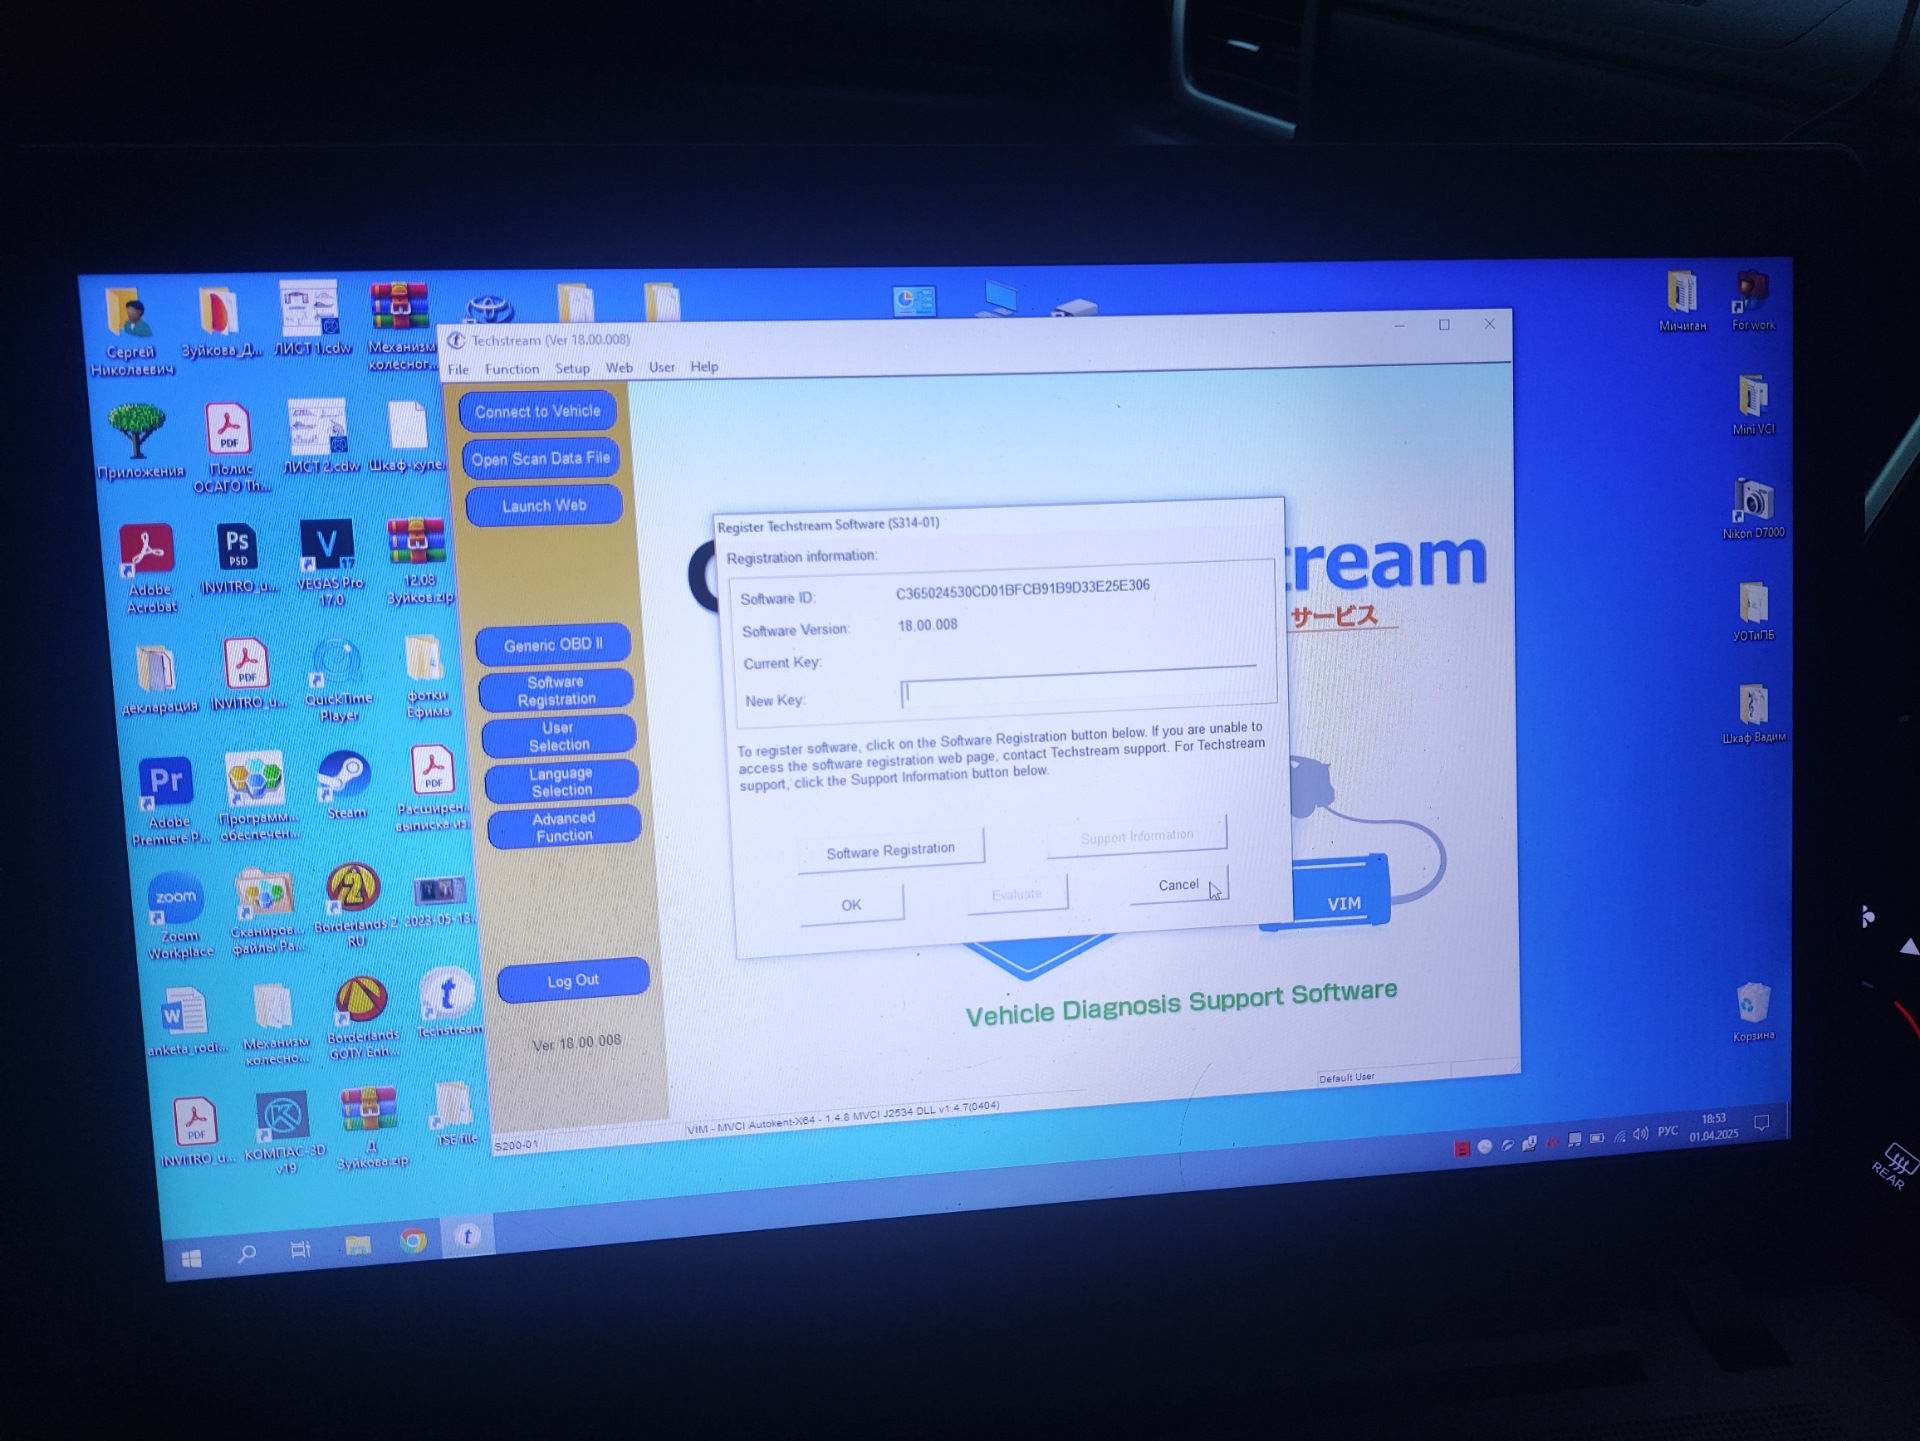This screenshot has width=1920, height=1441.
Task: Click OK in the Register Techstream dialog
Action: 851,905
